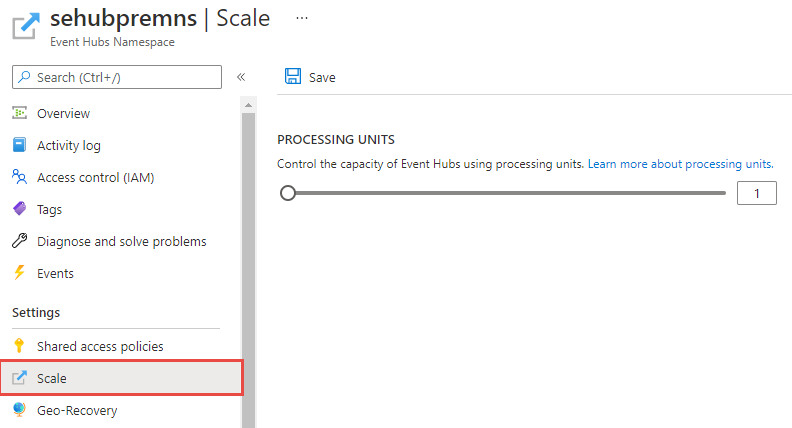This screenshot has width=792, height=428.
Task: Collapse the sidebar with double chevron
Action: coord(241,77)
